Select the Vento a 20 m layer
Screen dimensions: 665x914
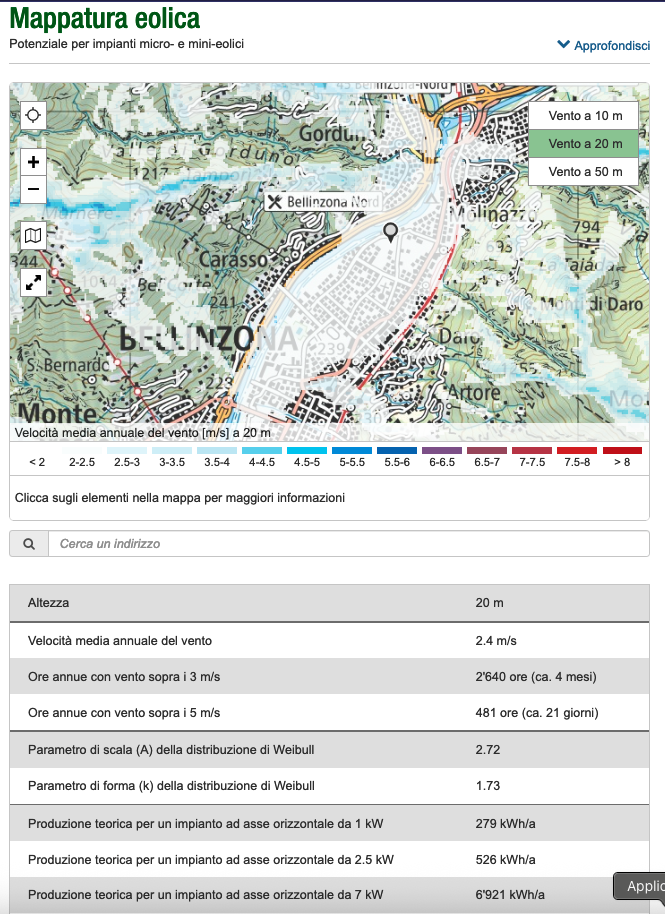coord(583,143)
